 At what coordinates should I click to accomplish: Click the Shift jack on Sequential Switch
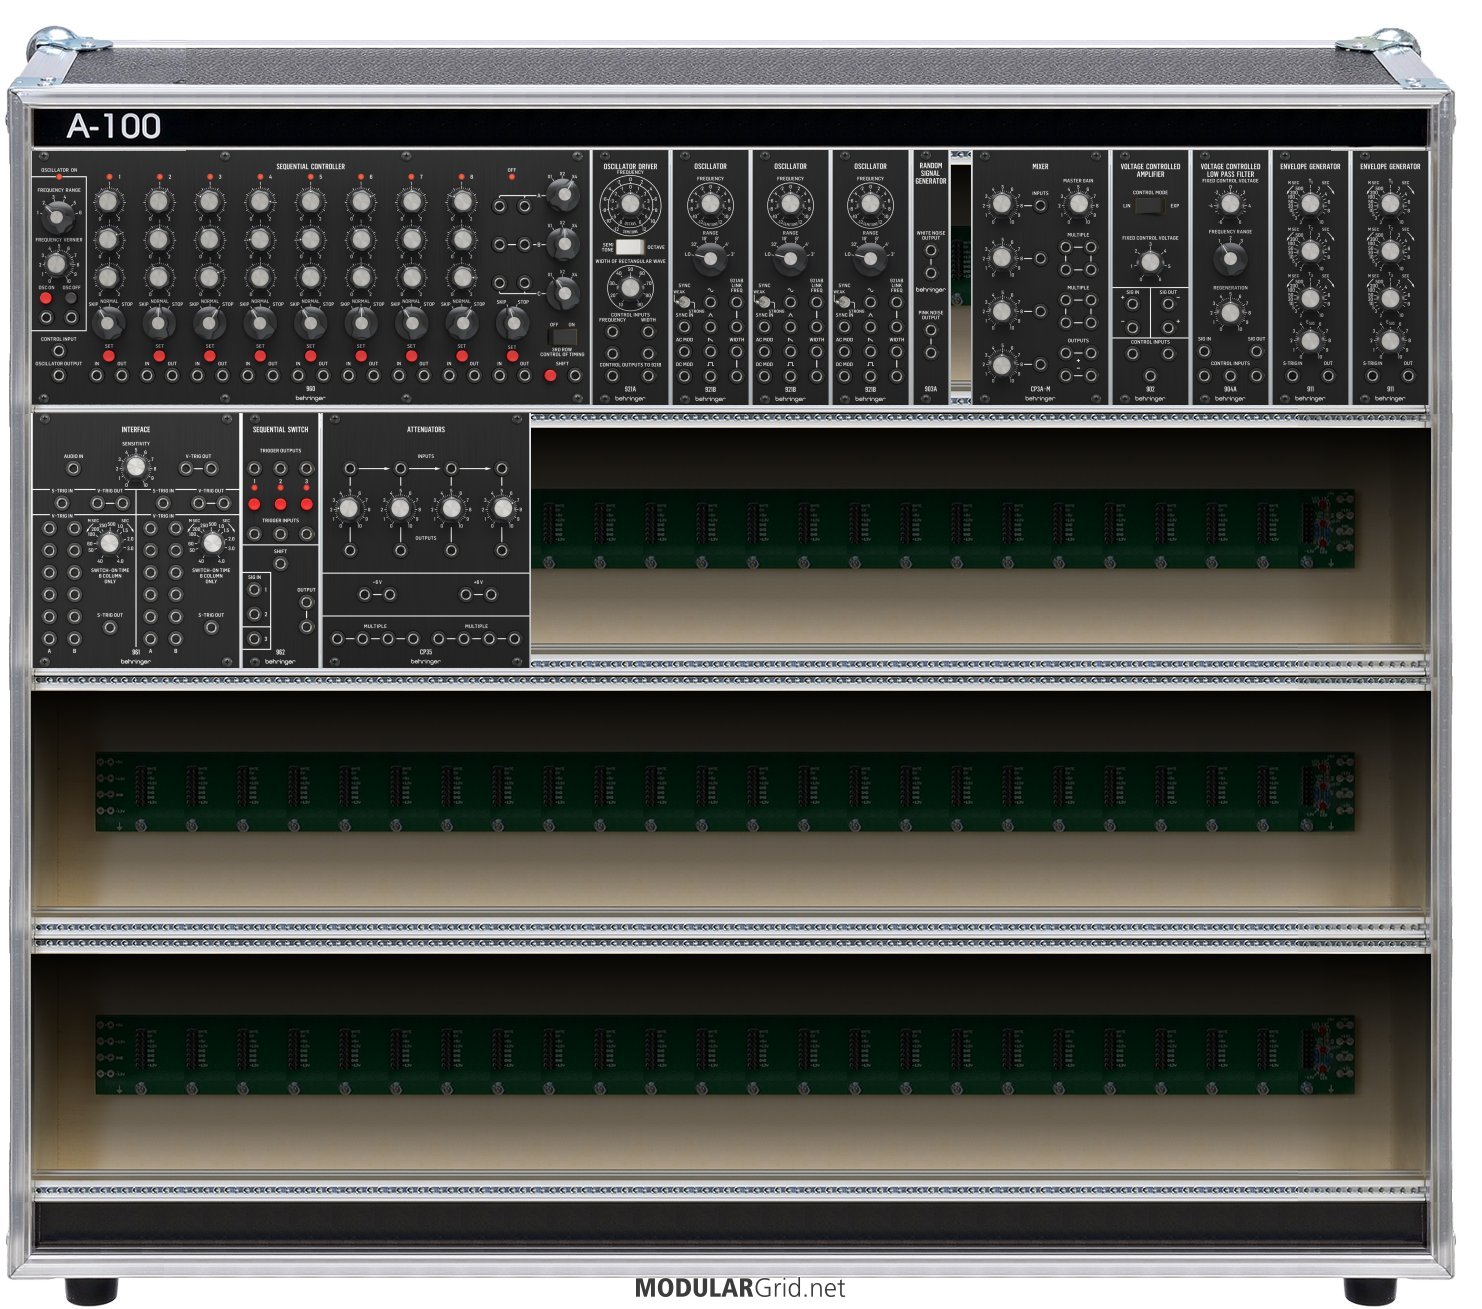click(281, 564)
